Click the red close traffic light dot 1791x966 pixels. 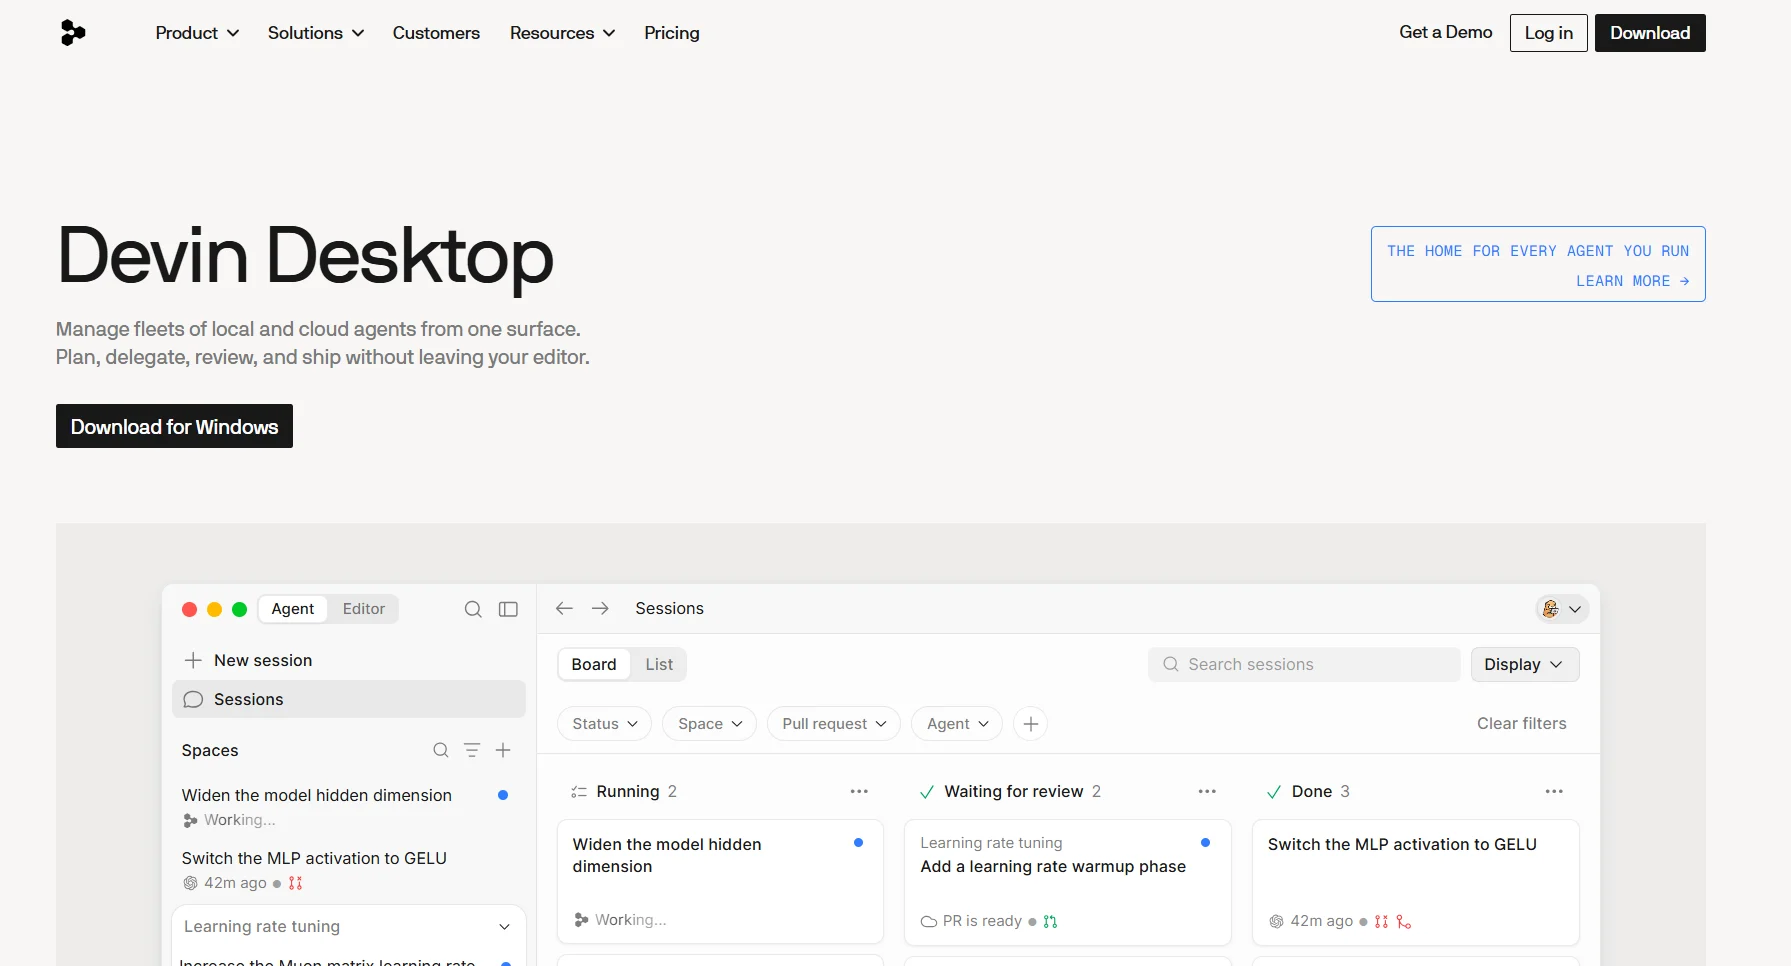click(189, 609)
